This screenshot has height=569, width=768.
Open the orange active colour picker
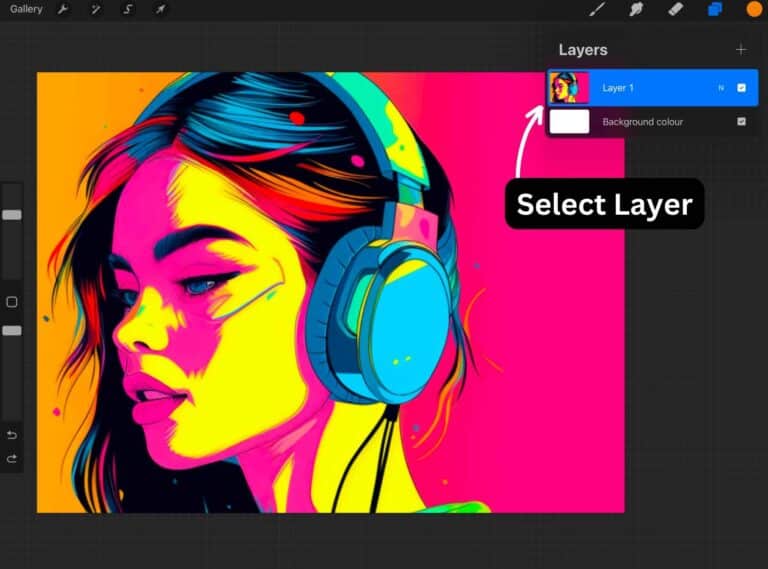(754, 9)
